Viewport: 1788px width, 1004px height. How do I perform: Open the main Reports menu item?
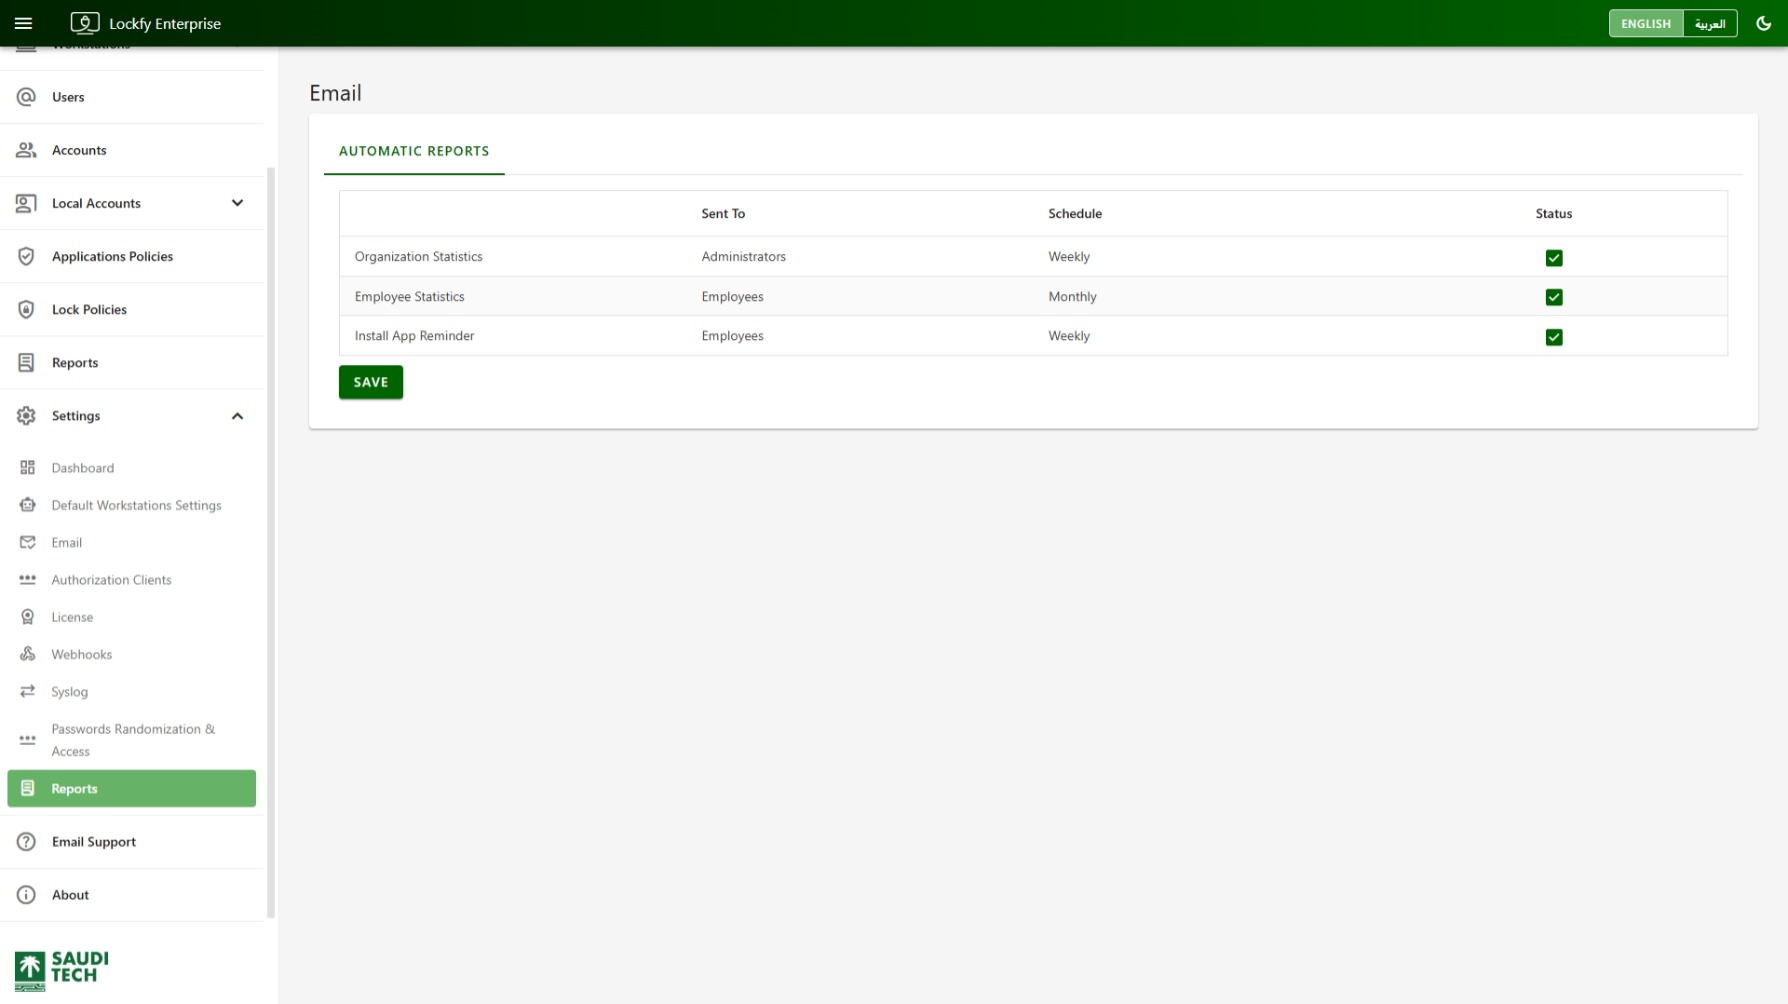(132, 362)
